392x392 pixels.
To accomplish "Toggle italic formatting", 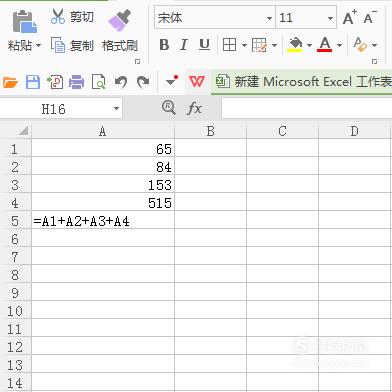I will tap(184, 45).
